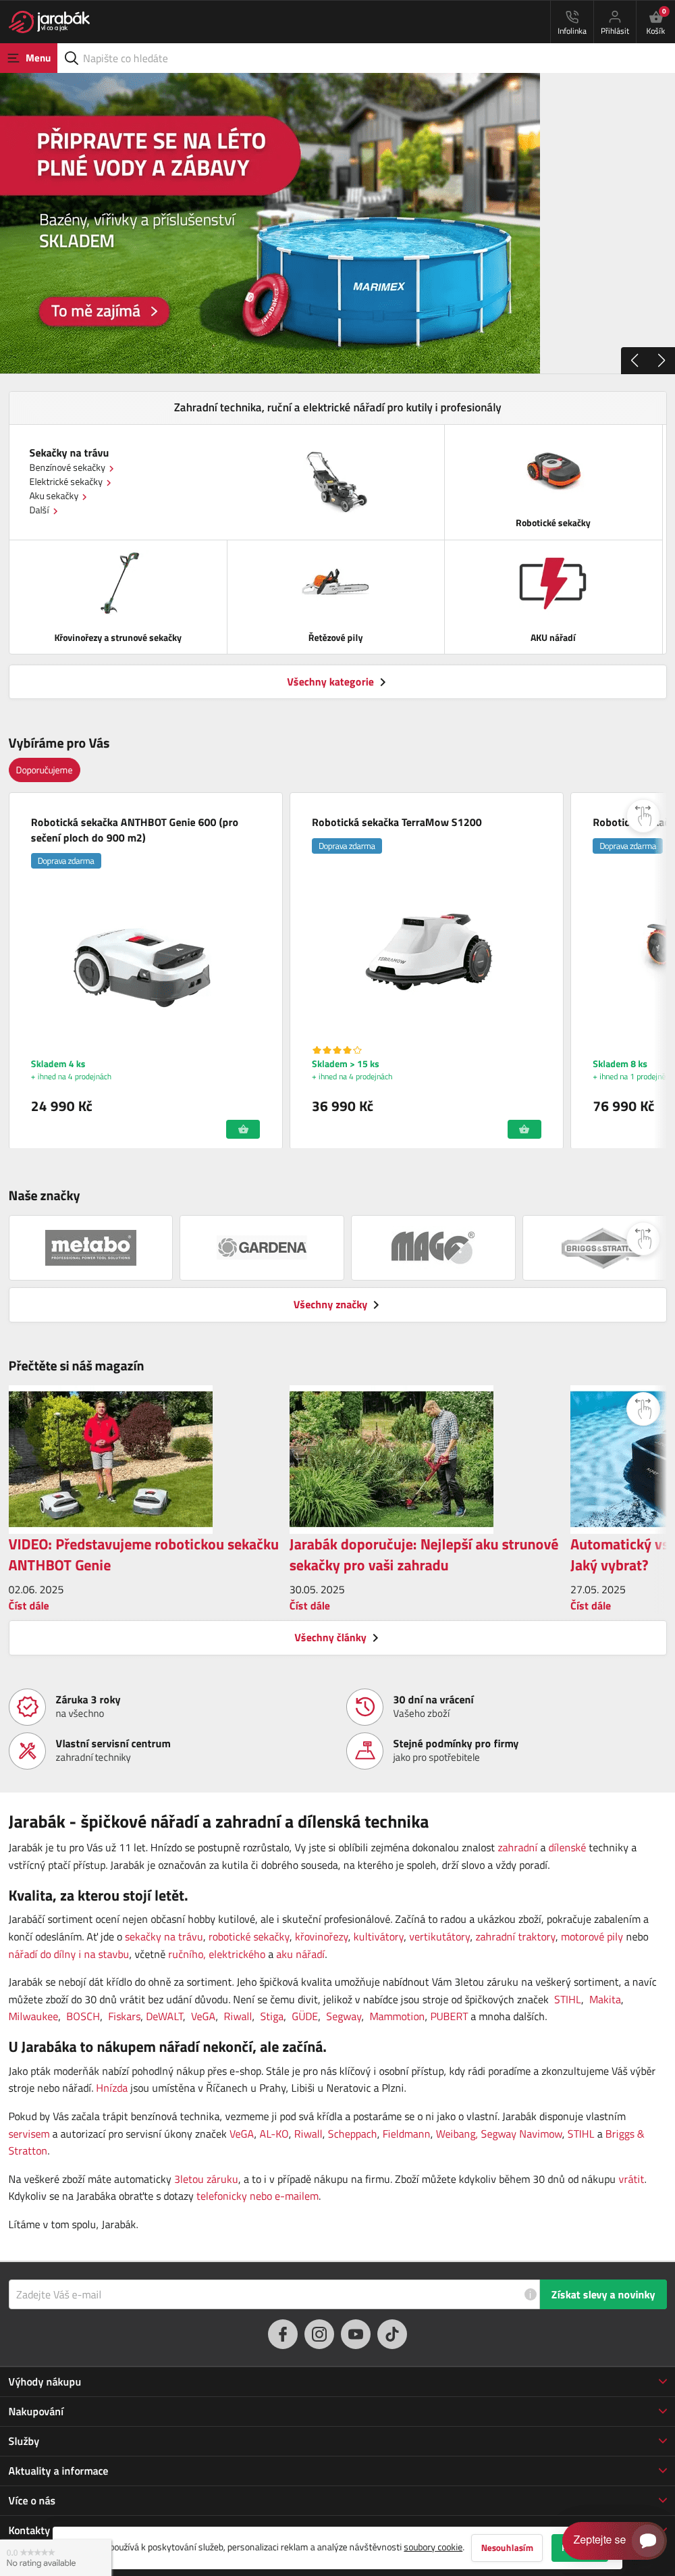
Task: Open the Gardena brand logo
Action: click(262, 1247)
